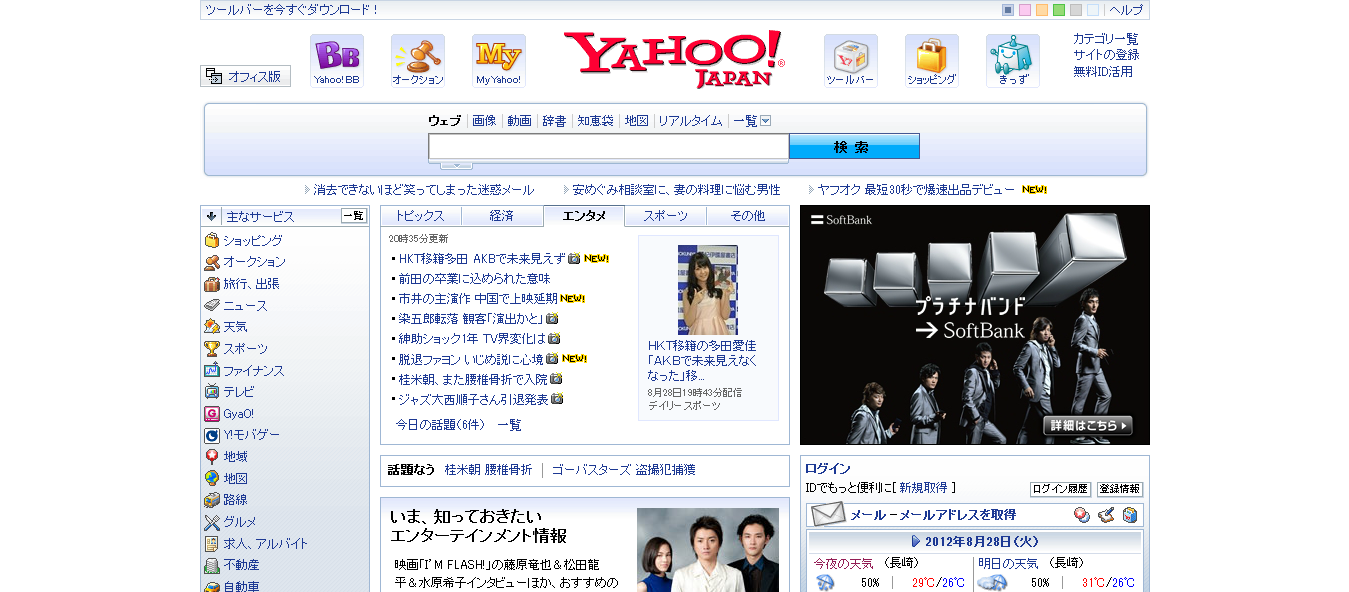
Task: Click the テレビ television icon
Action: tap(212, 392)
